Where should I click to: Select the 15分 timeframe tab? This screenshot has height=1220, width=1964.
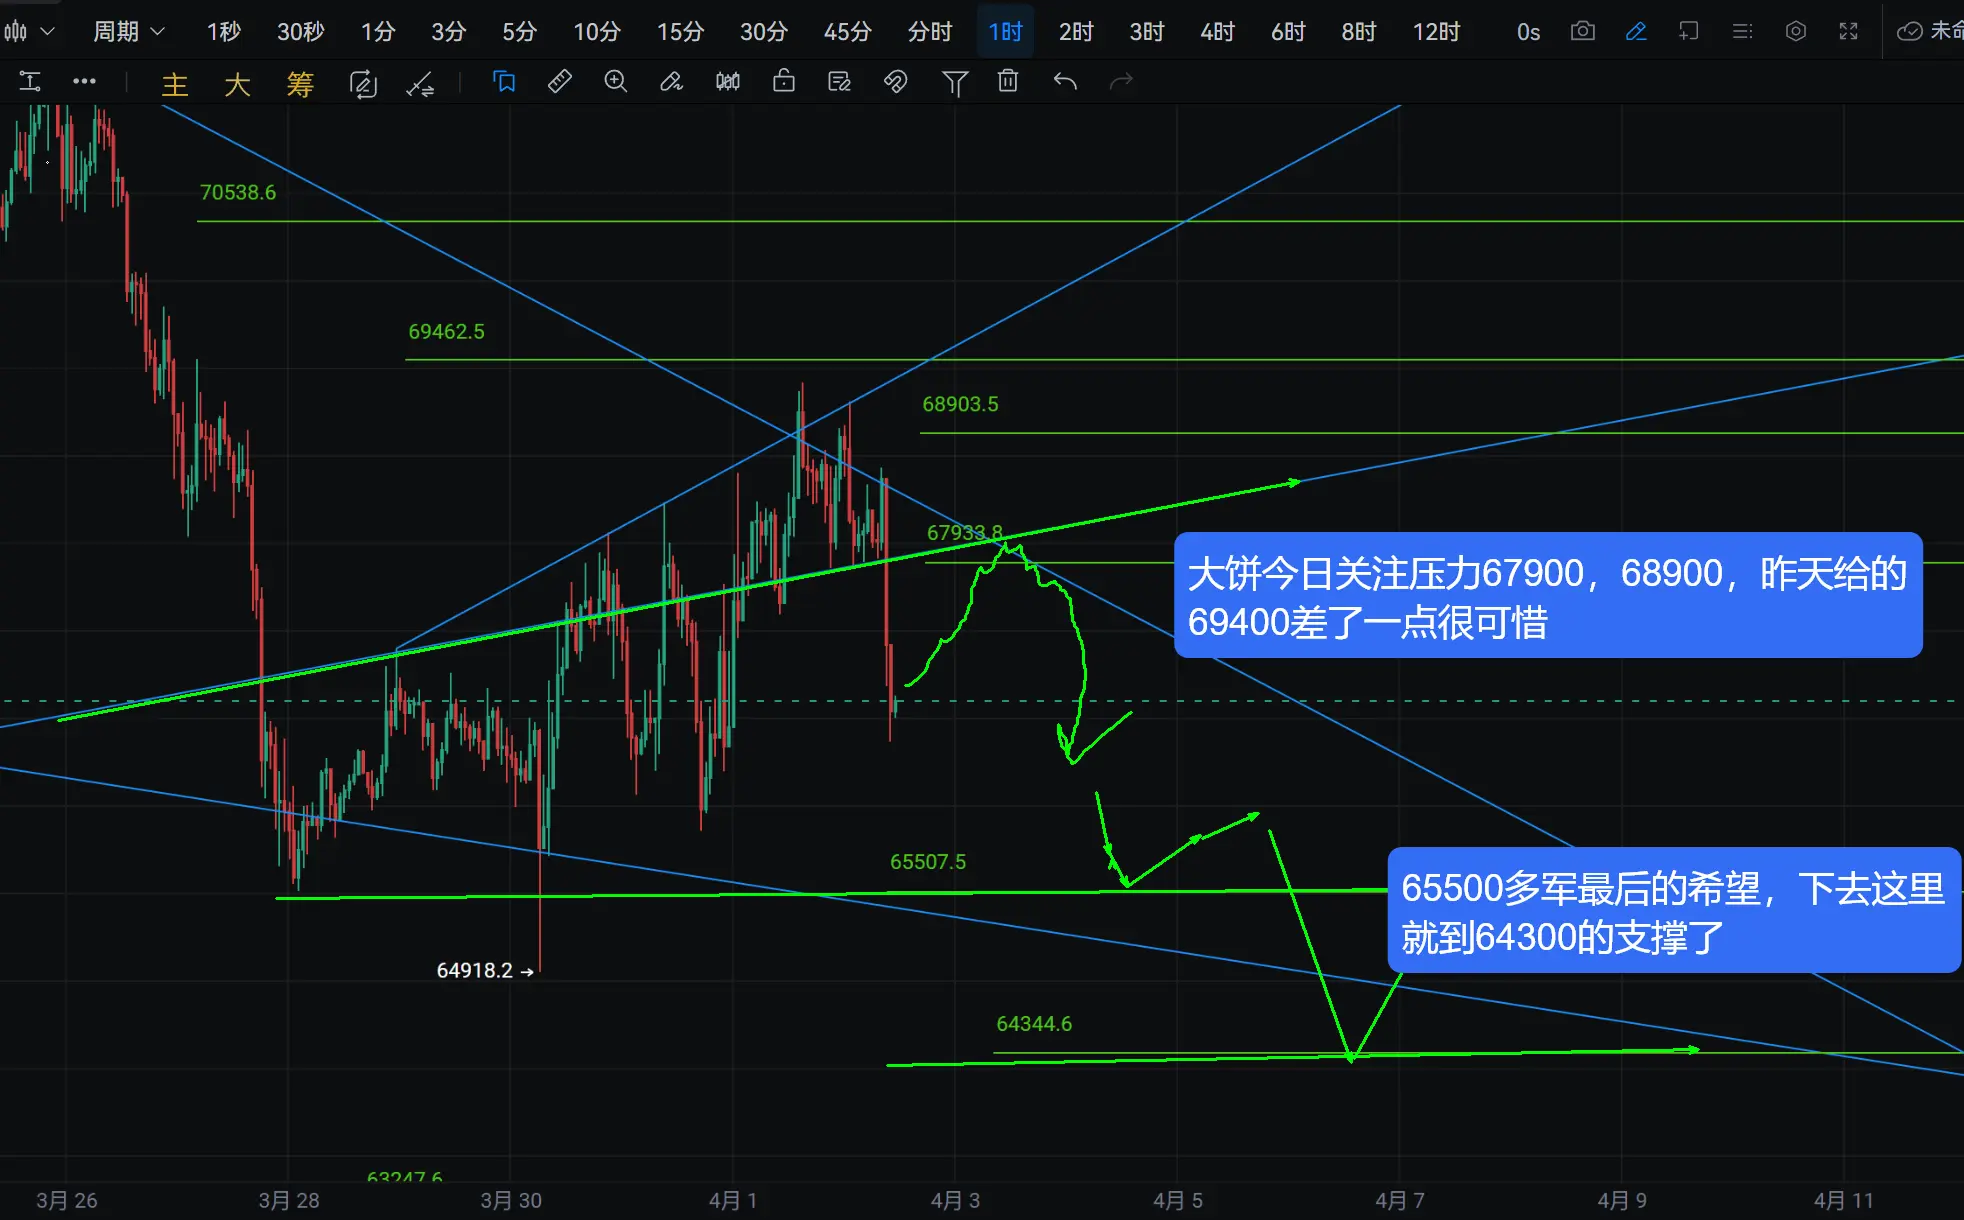pos(680,31)
